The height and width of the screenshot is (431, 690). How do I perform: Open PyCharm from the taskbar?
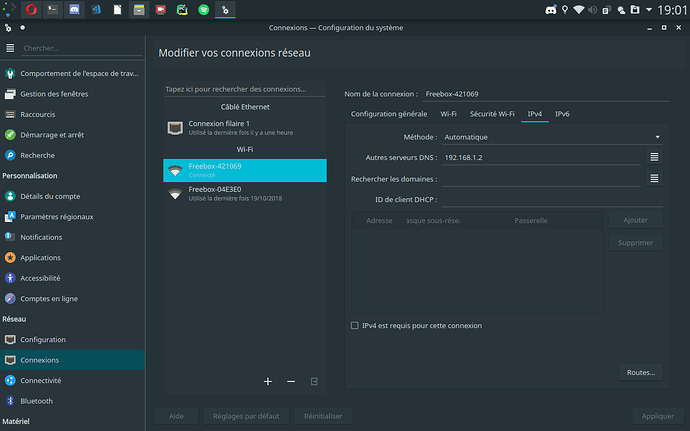click(x=182, y=9)
